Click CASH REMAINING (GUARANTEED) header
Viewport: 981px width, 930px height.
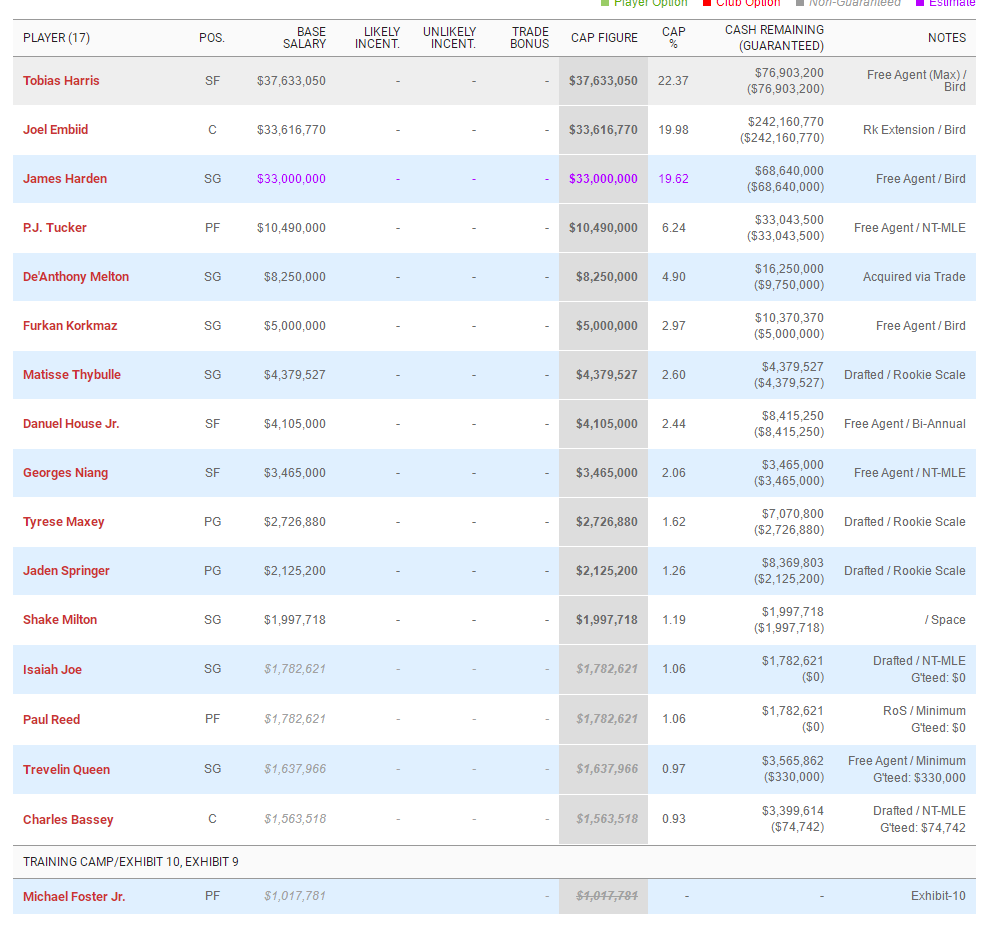coord(775,38)
